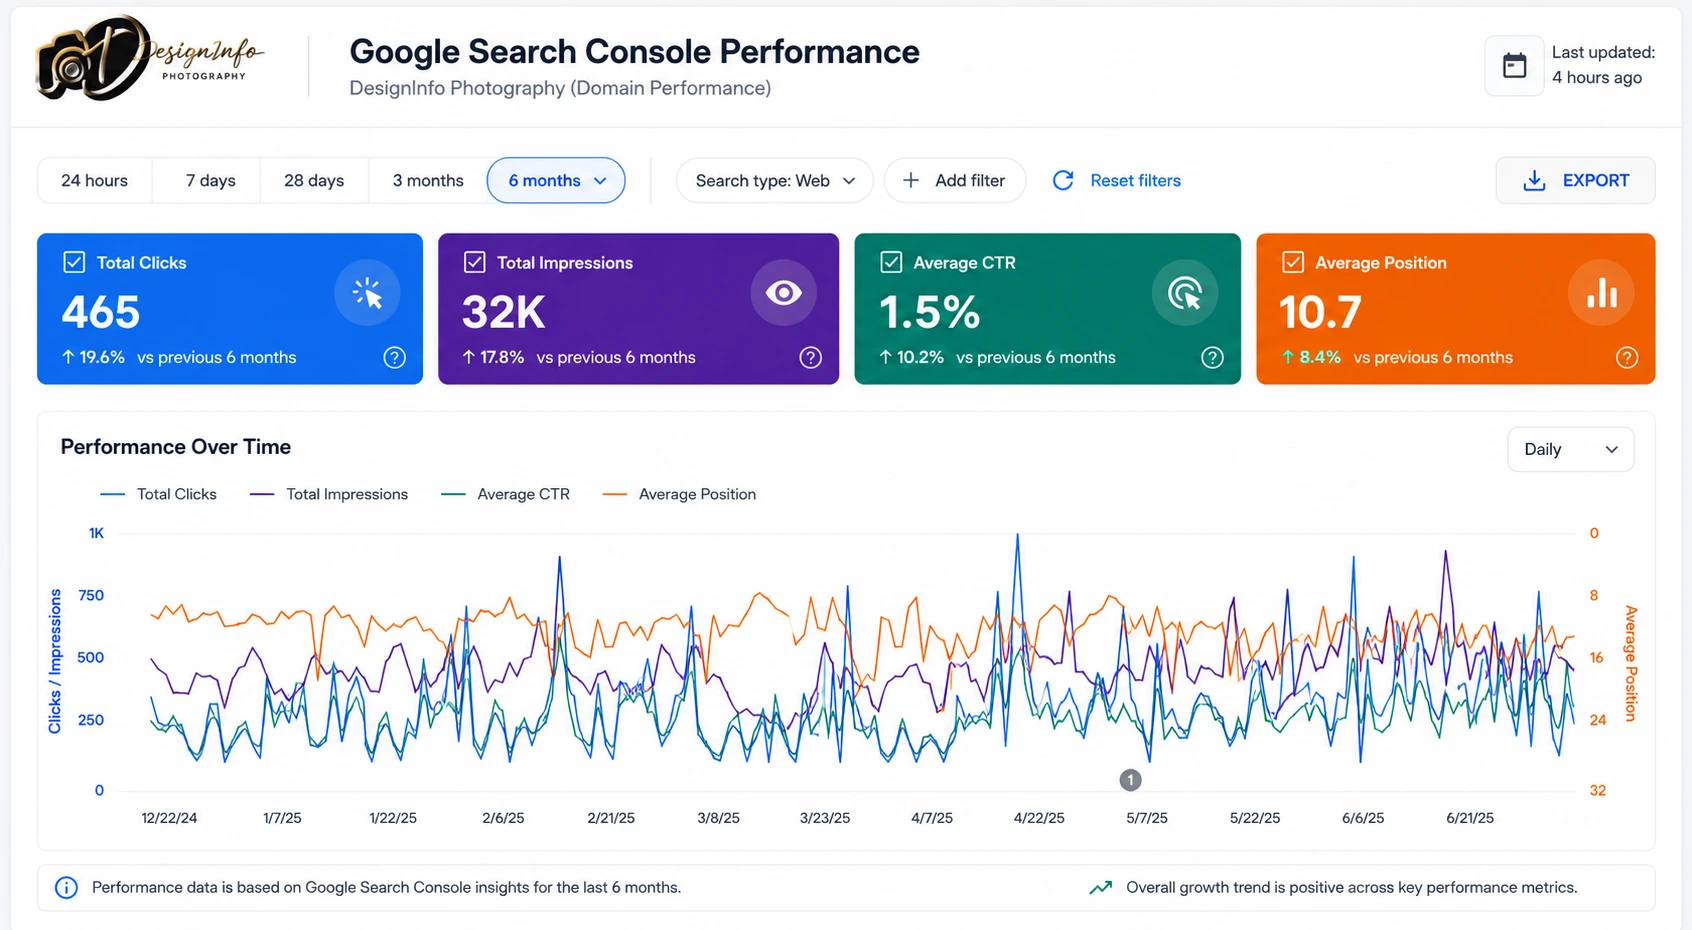Click the 8.4% change on Average Position card
The height and width of the screenshot is (930, 1692).
(1311, 357)
